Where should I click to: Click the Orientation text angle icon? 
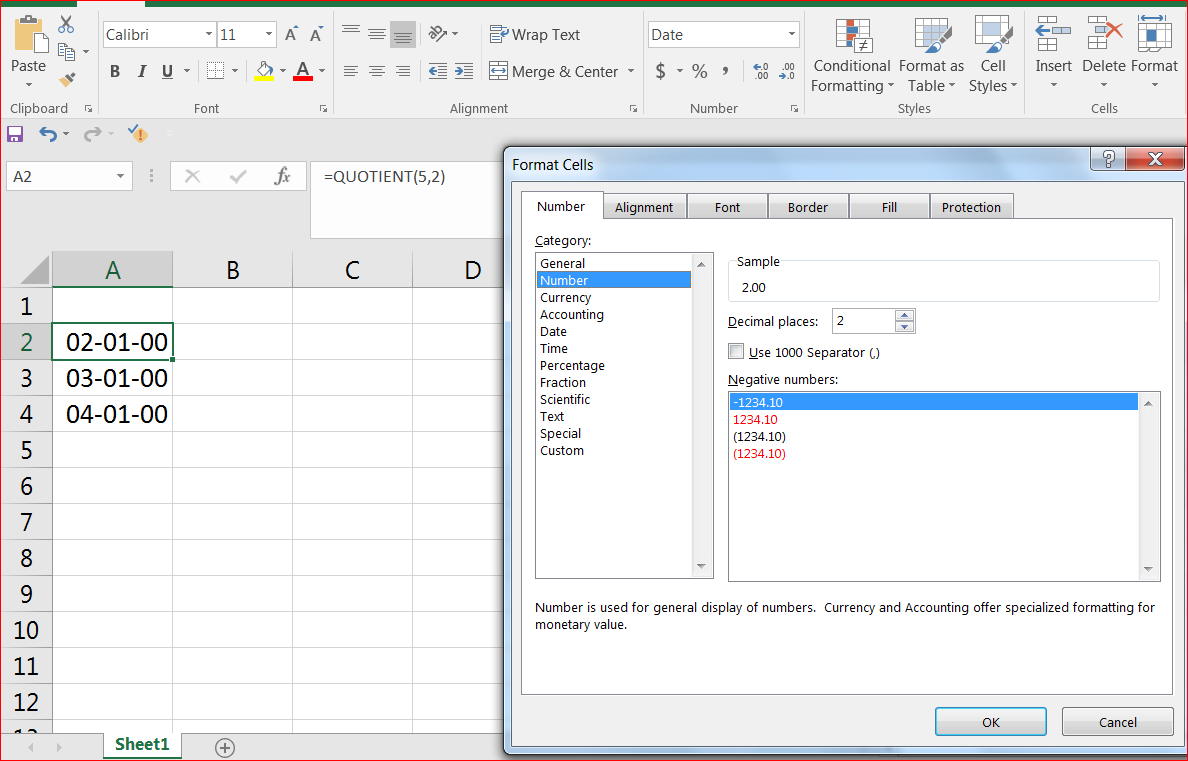tap(438, 33)
